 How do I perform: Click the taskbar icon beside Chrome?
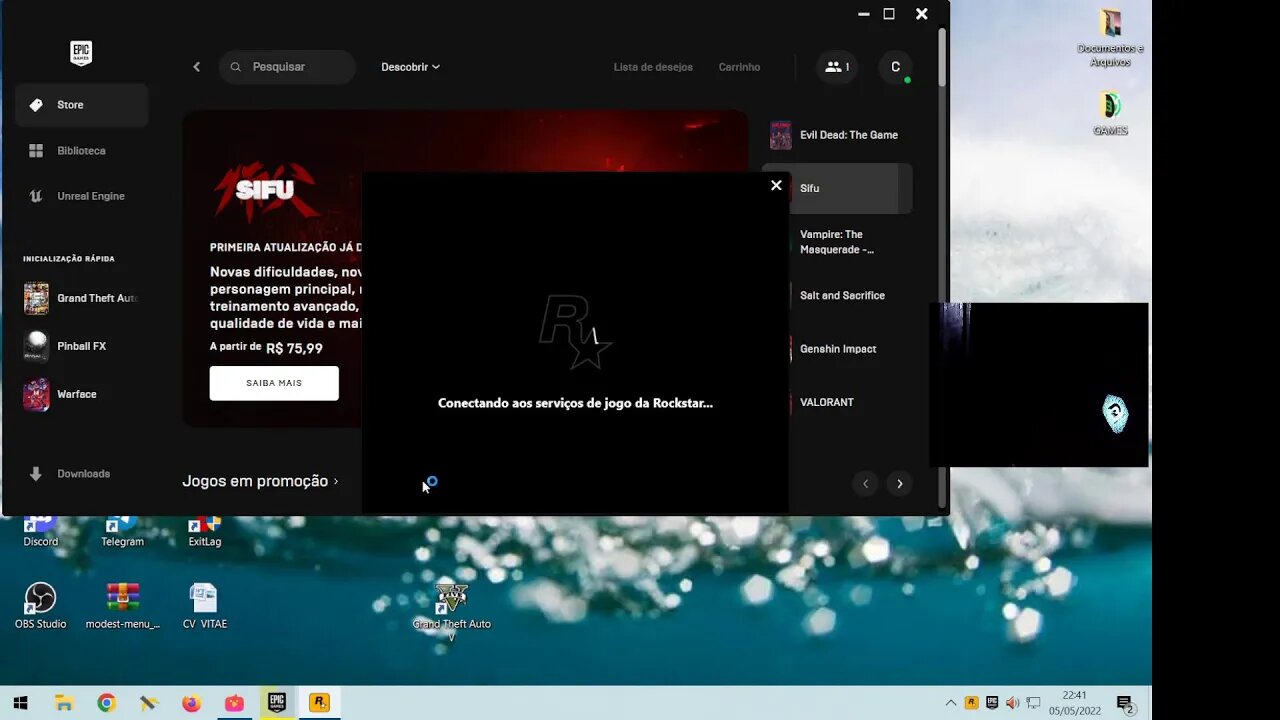(149, 703)
